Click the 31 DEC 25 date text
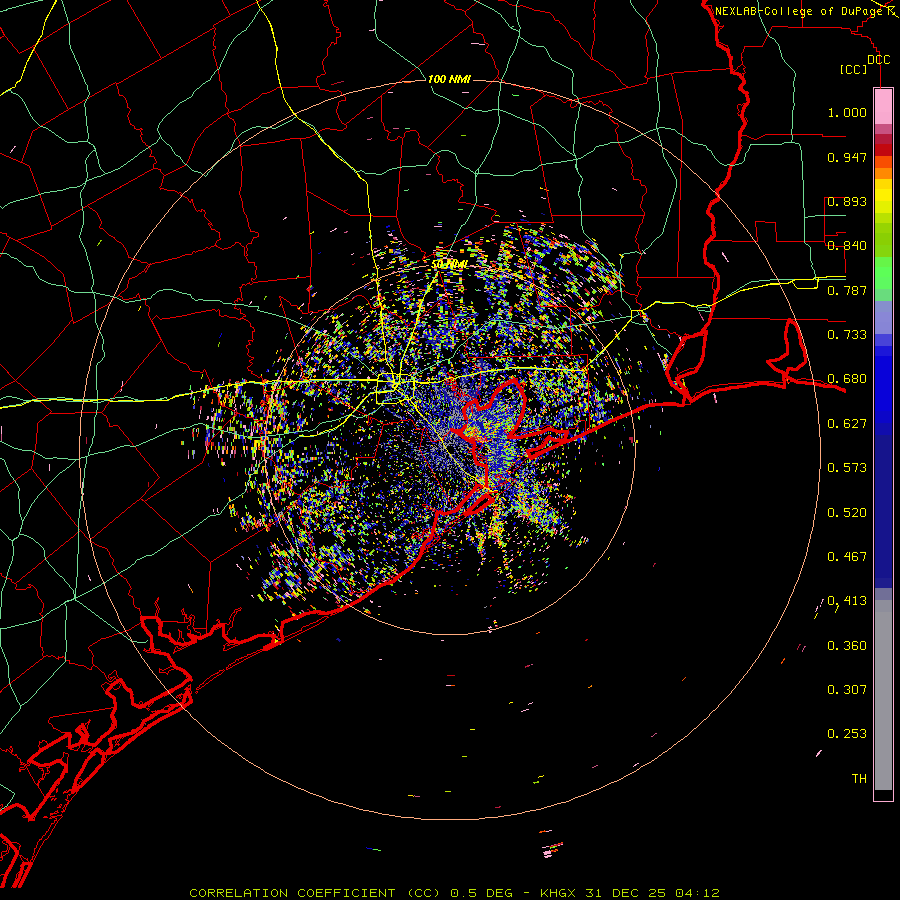 pos(625,893)
